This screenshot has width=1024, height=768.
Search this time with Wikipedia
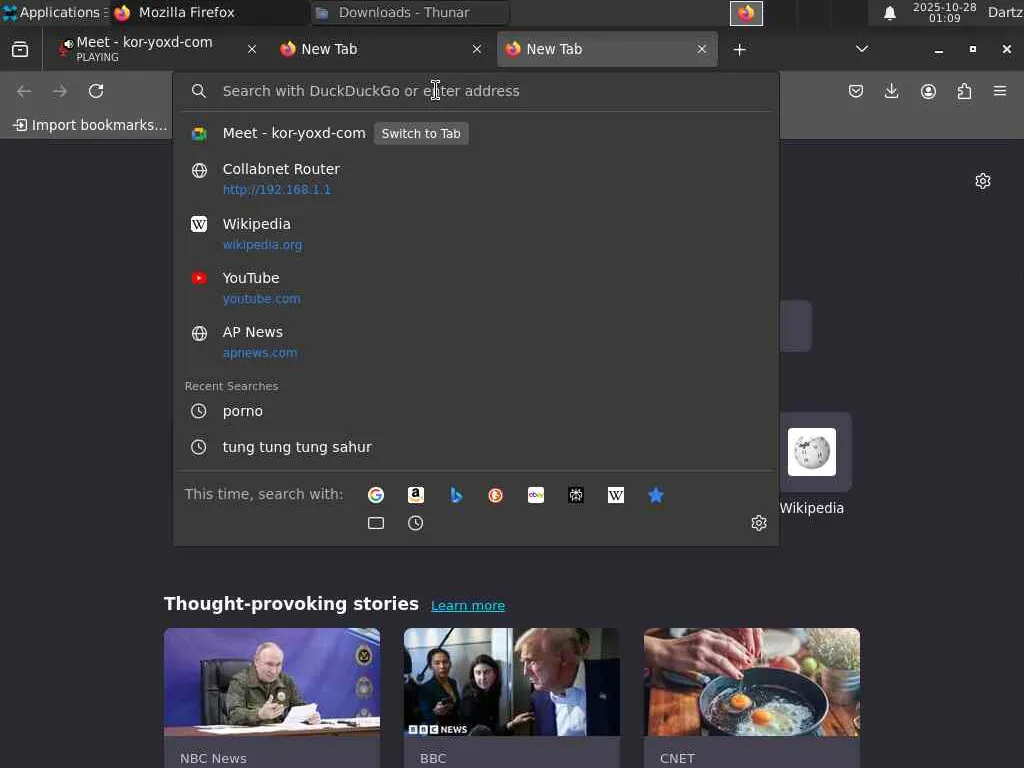pos(616,495)
